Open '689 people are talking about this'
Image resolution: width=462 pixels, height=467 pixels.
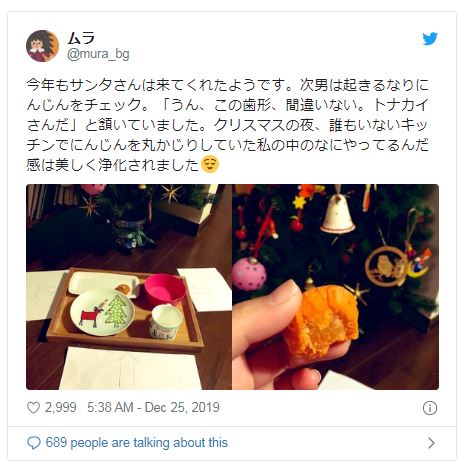pos(137,443)
